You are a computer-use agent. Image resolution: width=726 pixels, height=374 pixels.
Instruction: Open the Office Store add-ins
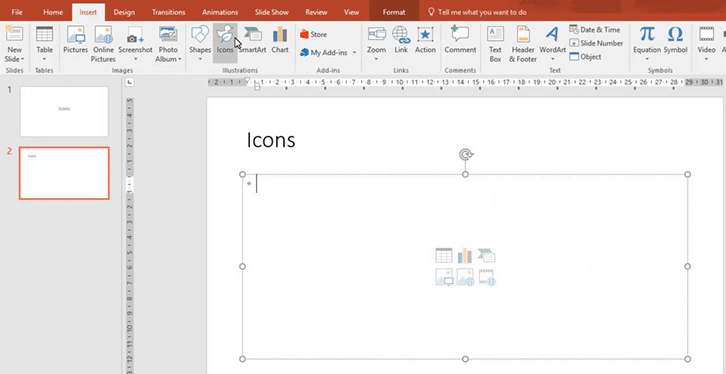(x=313, y=34)
